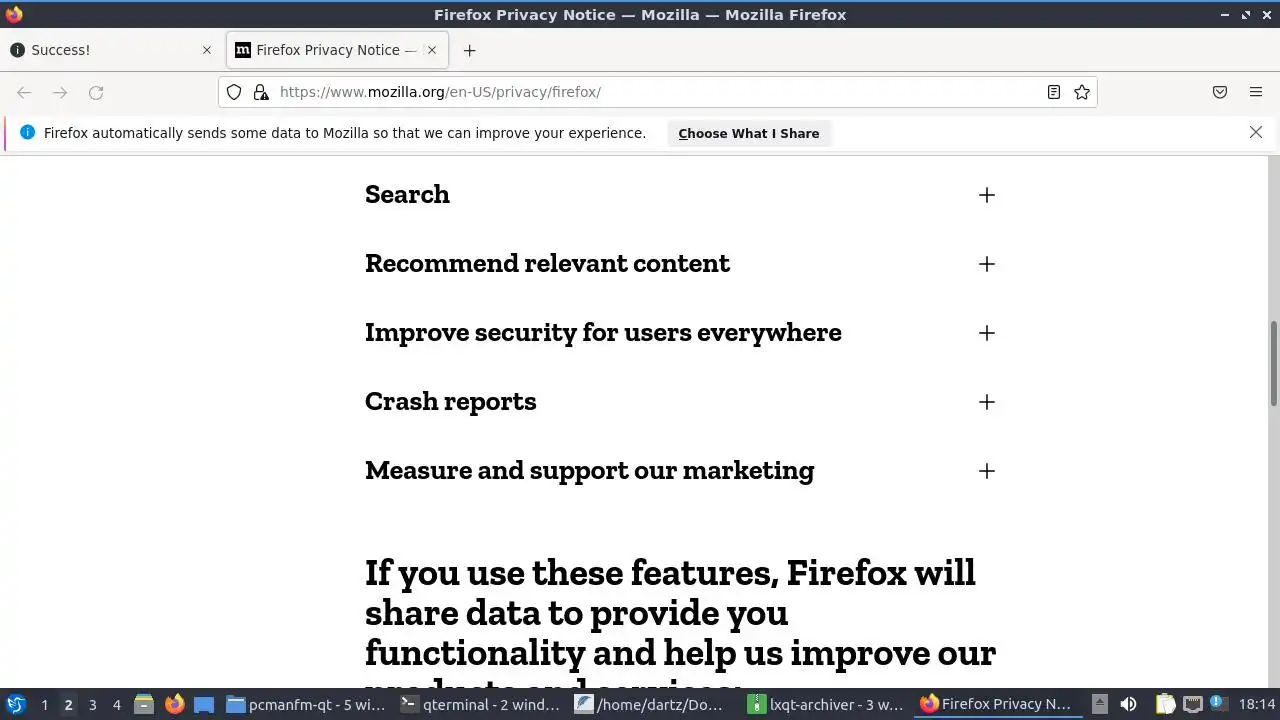This screenshot has height=720, width=1280.
Task: Click the Choose What I Share button
Action: [748, 133]
